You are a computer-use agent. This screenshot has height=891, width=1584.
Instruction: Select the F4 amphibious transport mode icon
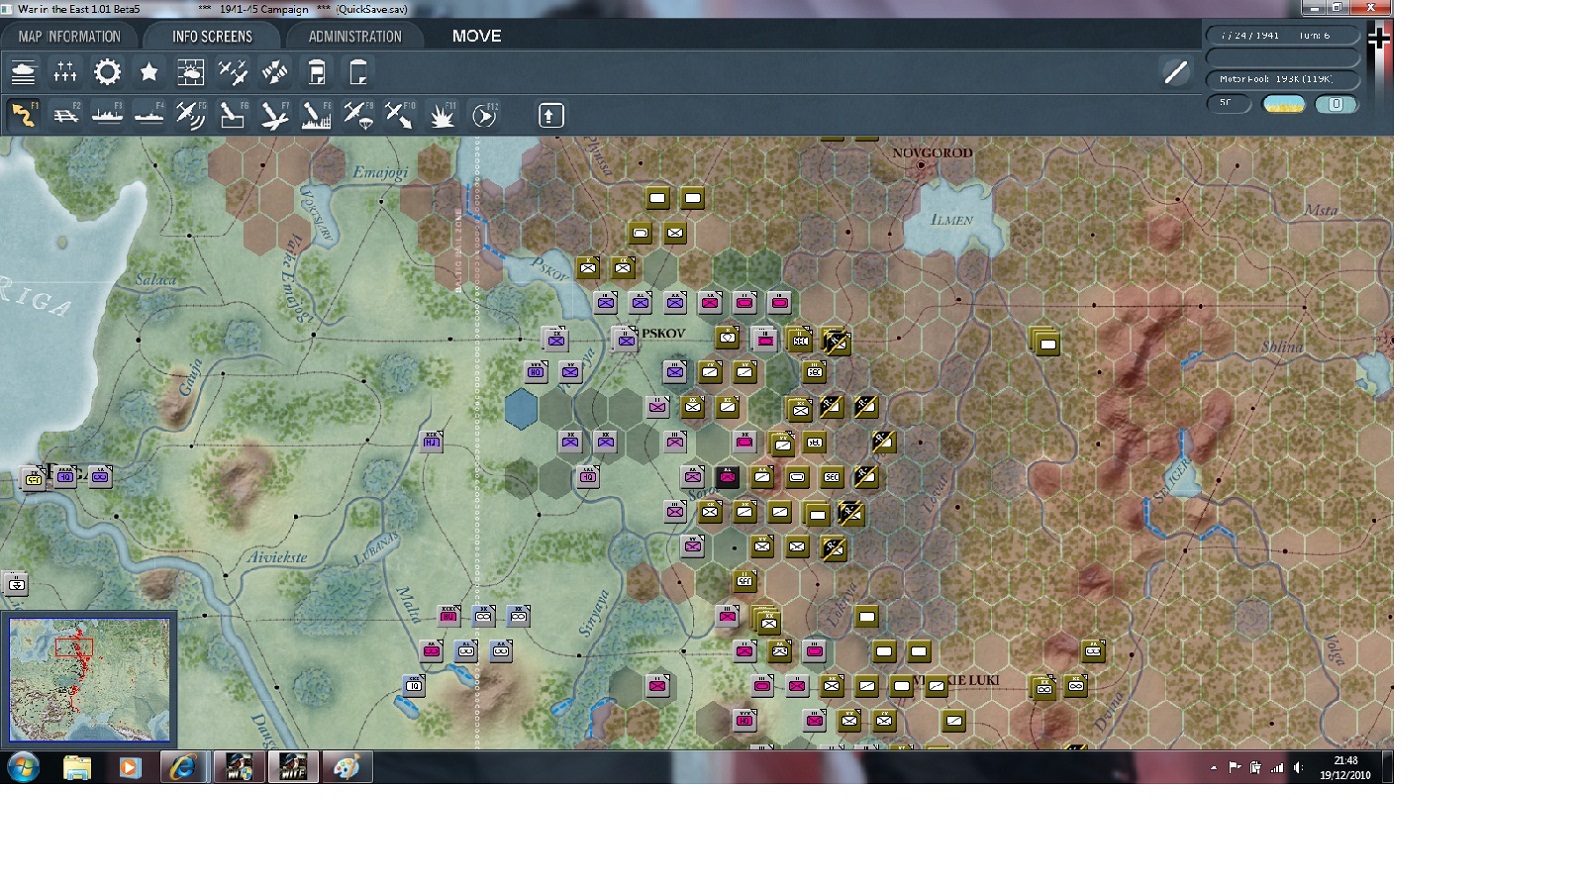pyautogui.click(x=149, y=115)
